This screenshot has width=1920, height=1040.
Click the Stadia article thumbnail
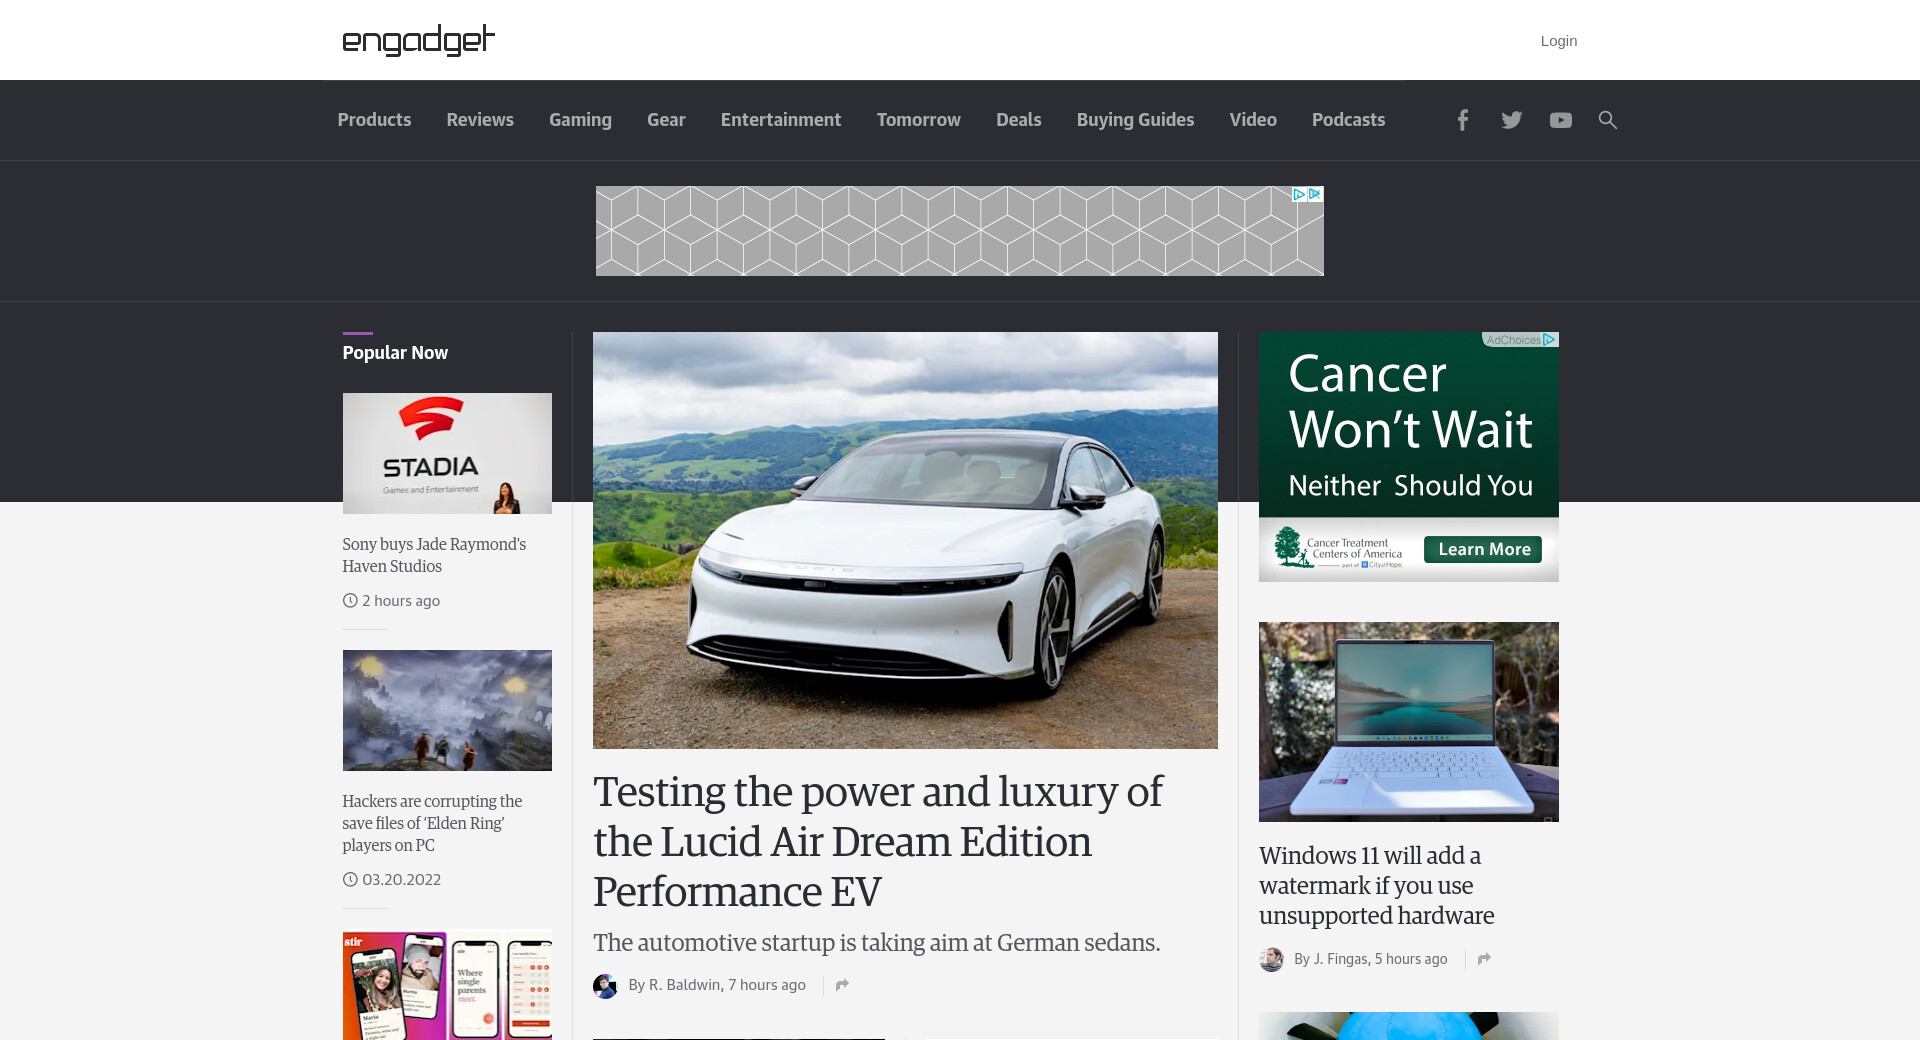click(x=447, y=453)
